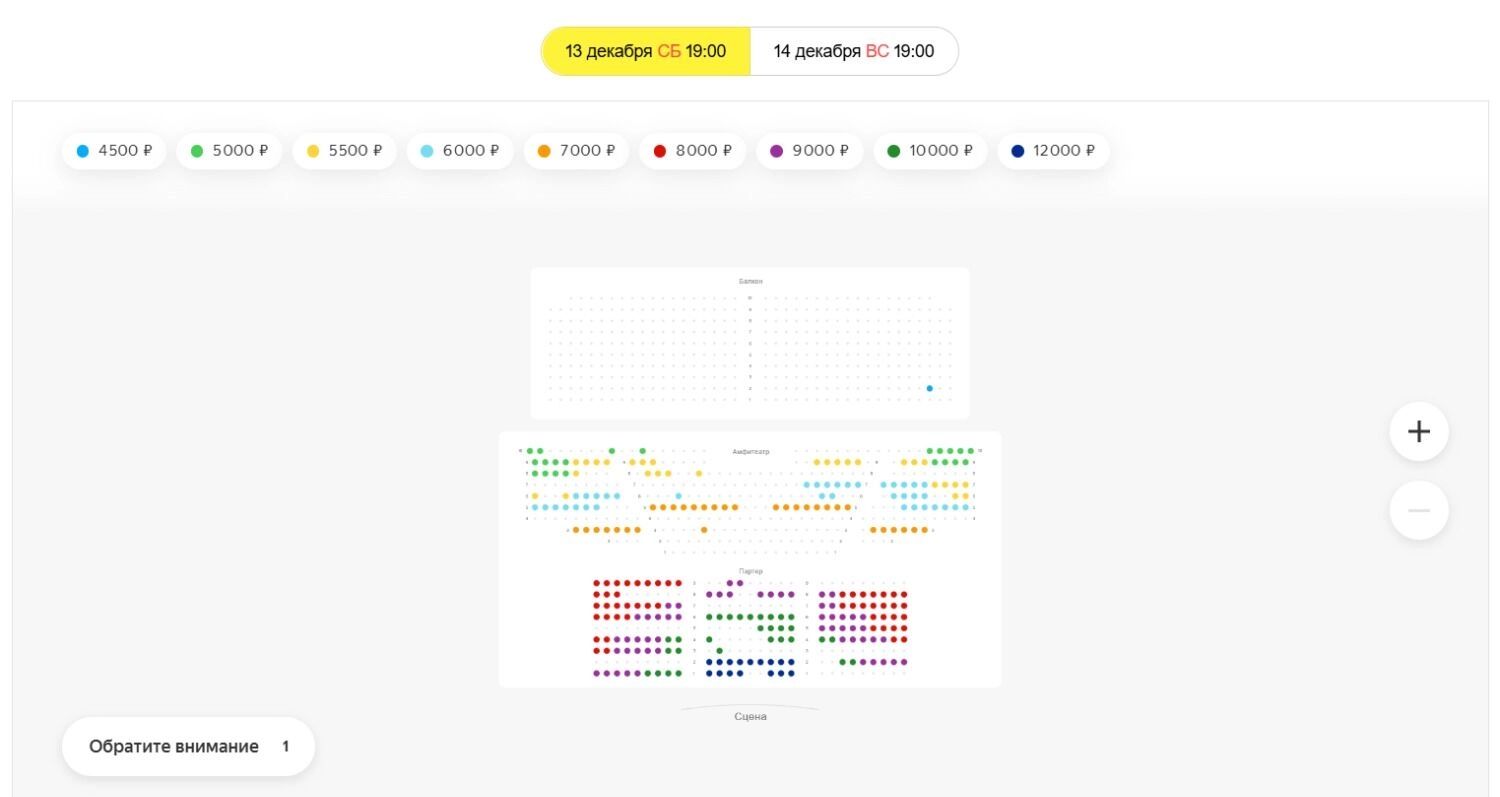Zoom in the seating map with plus button
This screenshot has height=797, width=1500.
pos(1418,431)
